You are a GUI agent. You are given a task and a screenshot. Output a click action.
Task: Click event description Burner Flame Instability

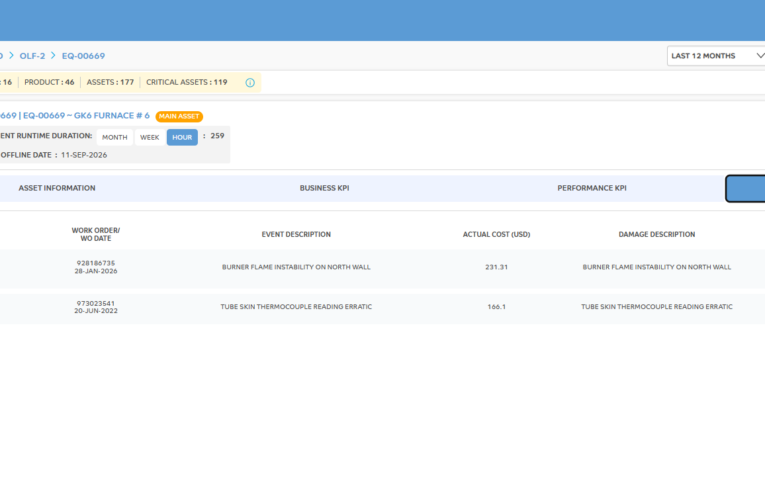coord(296,267)
